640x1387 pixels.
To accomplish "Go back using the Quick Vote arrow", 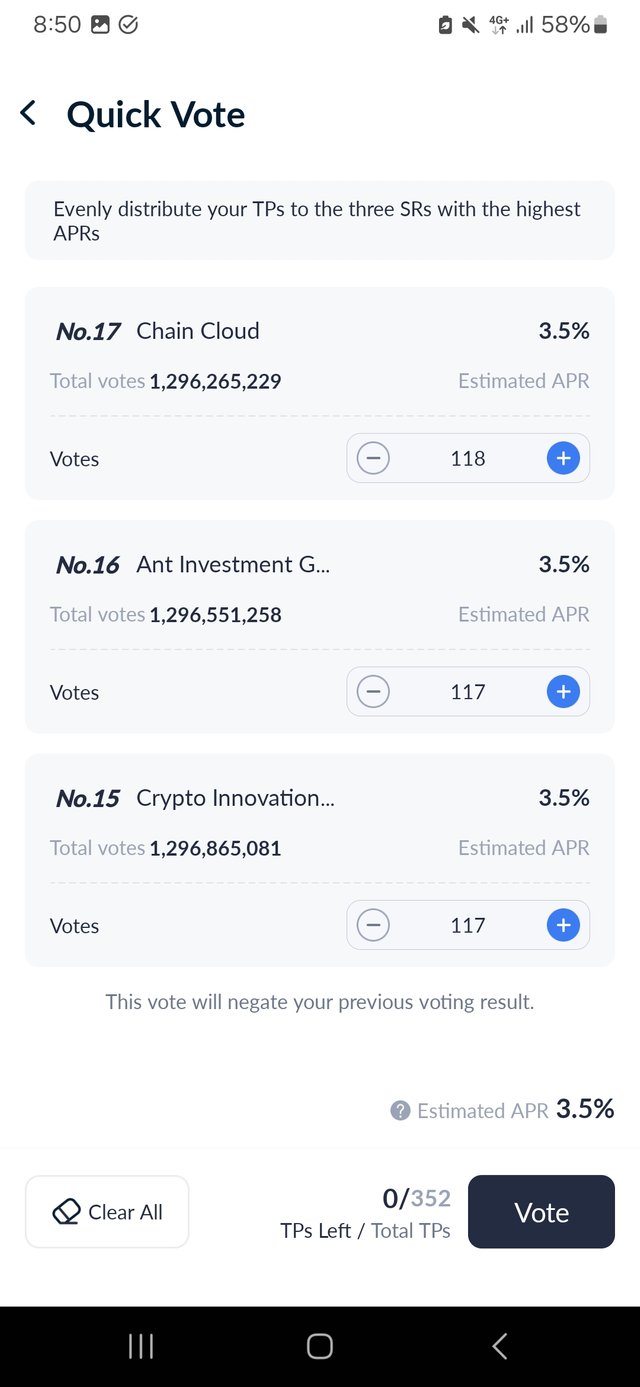I will point(28,113).
